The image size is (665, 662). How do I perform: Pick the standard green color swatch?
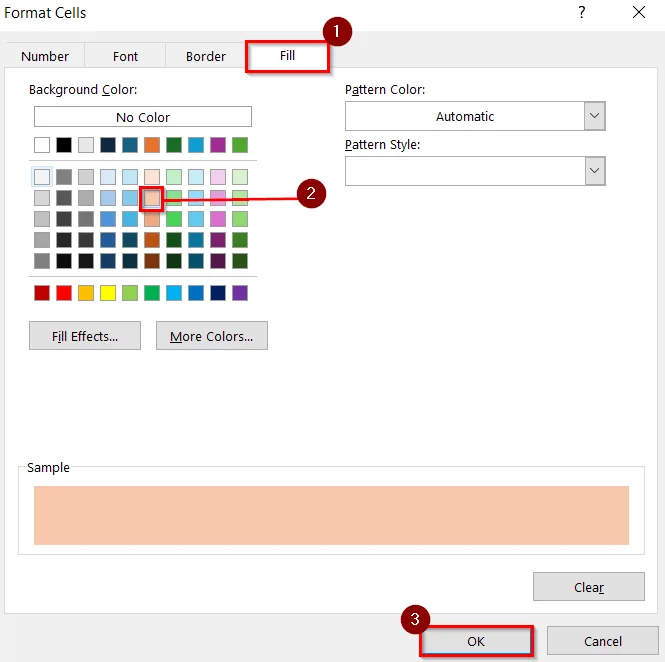pyautogui.click(x=152, y=293)
